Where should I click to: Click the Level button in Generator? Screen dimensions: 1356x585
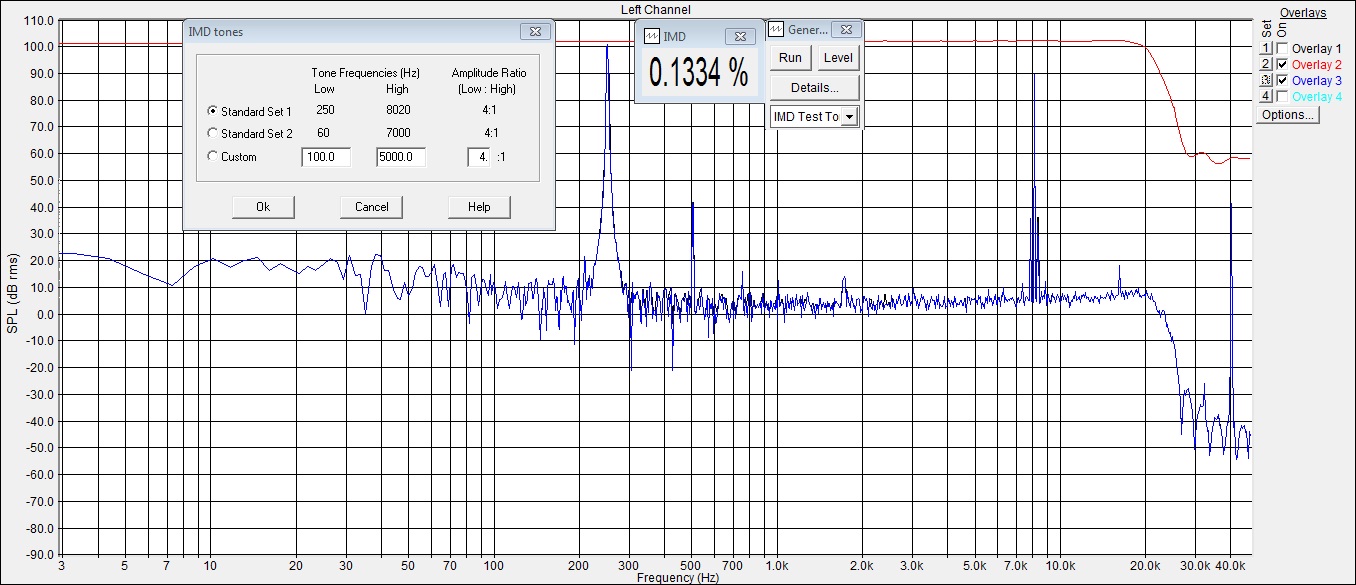tap(837, 58)
